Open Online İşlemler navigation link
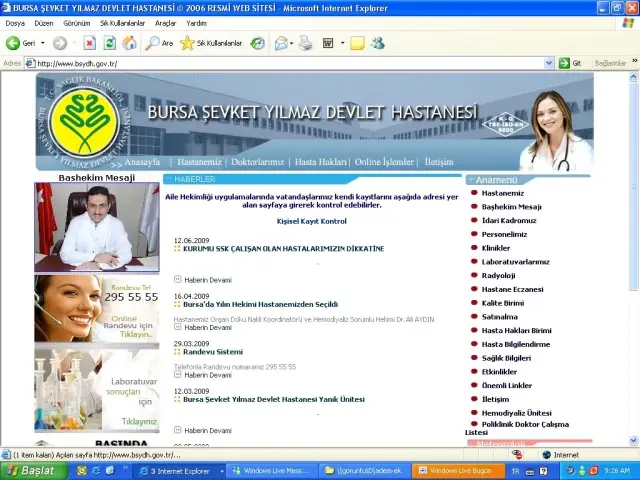 click(x=384, y=162)
